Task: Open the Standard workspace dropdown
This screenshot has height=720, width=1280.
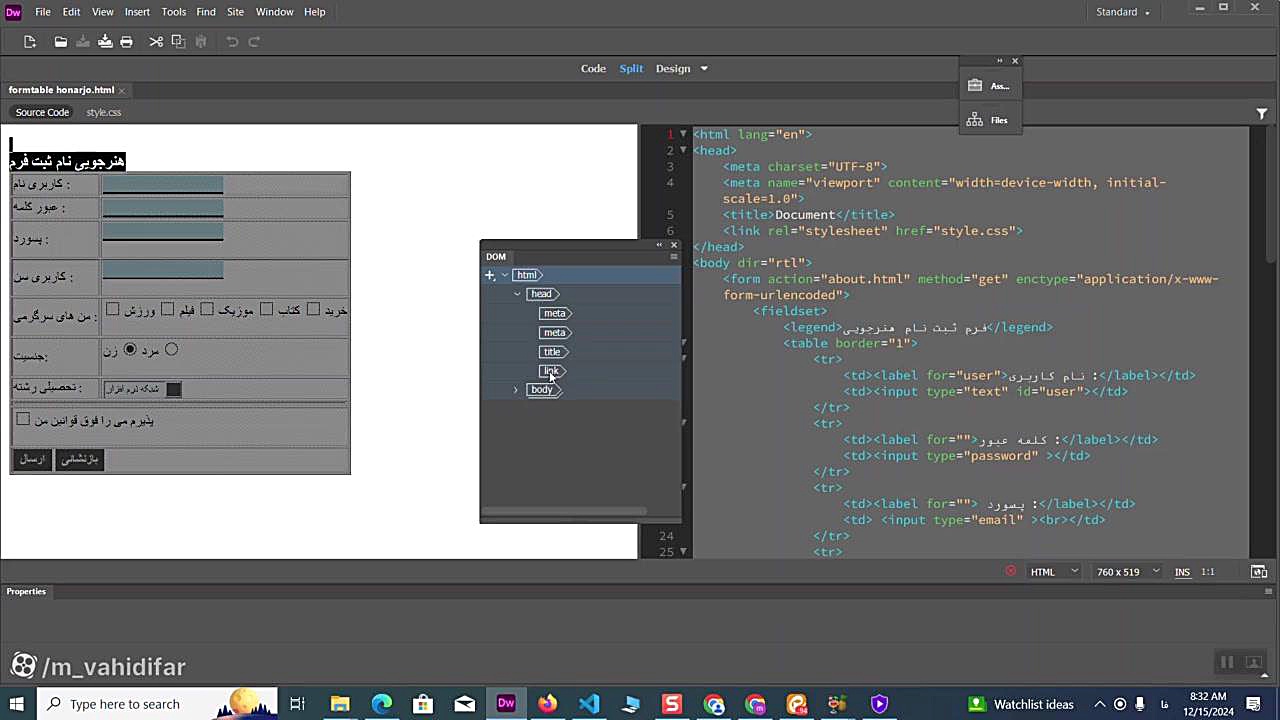Action: point(1123,12)
